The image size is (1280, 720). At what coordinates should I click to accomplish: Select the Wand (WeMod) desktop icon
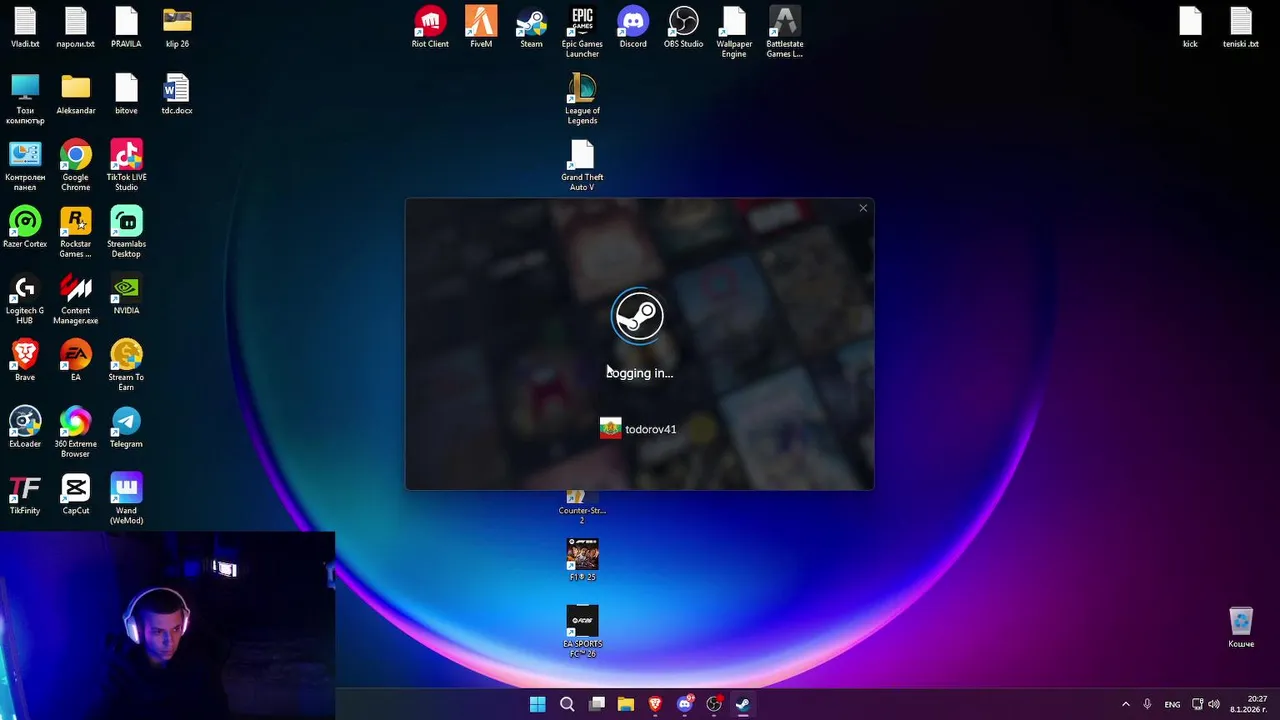126,498
